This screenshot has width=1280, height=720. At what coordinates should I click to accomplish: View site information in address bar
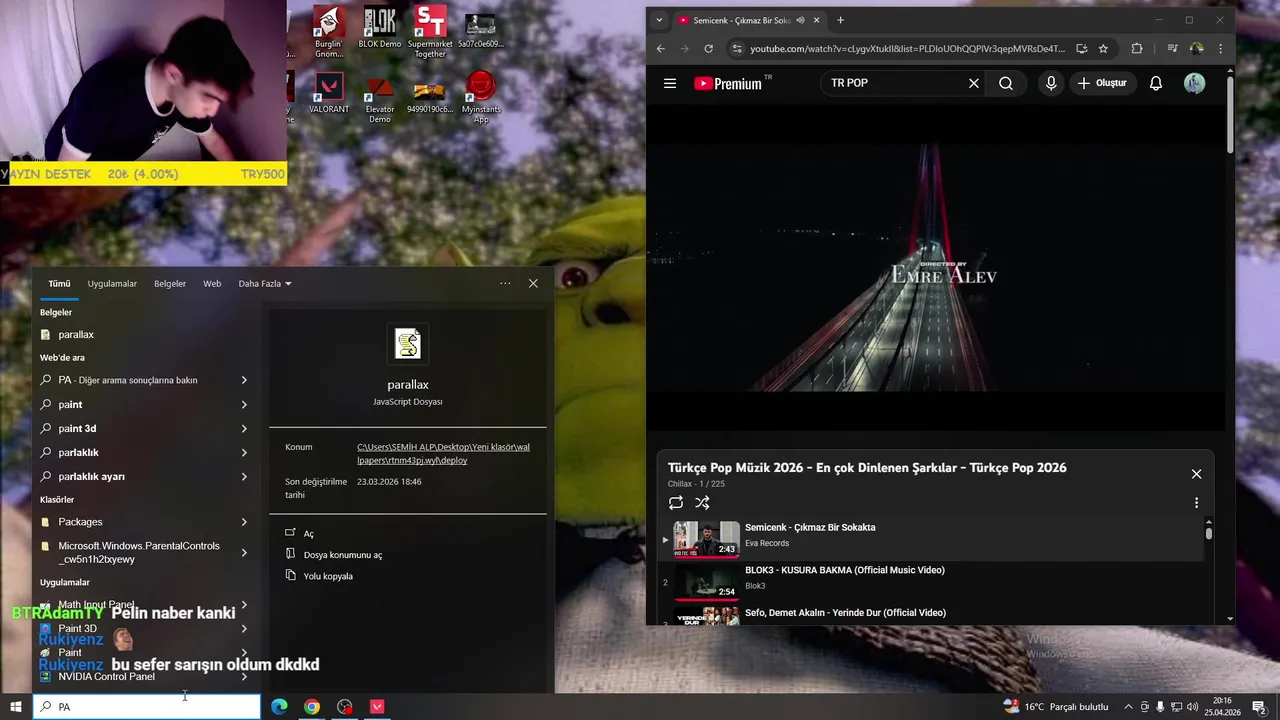click(x=737, y=49)
